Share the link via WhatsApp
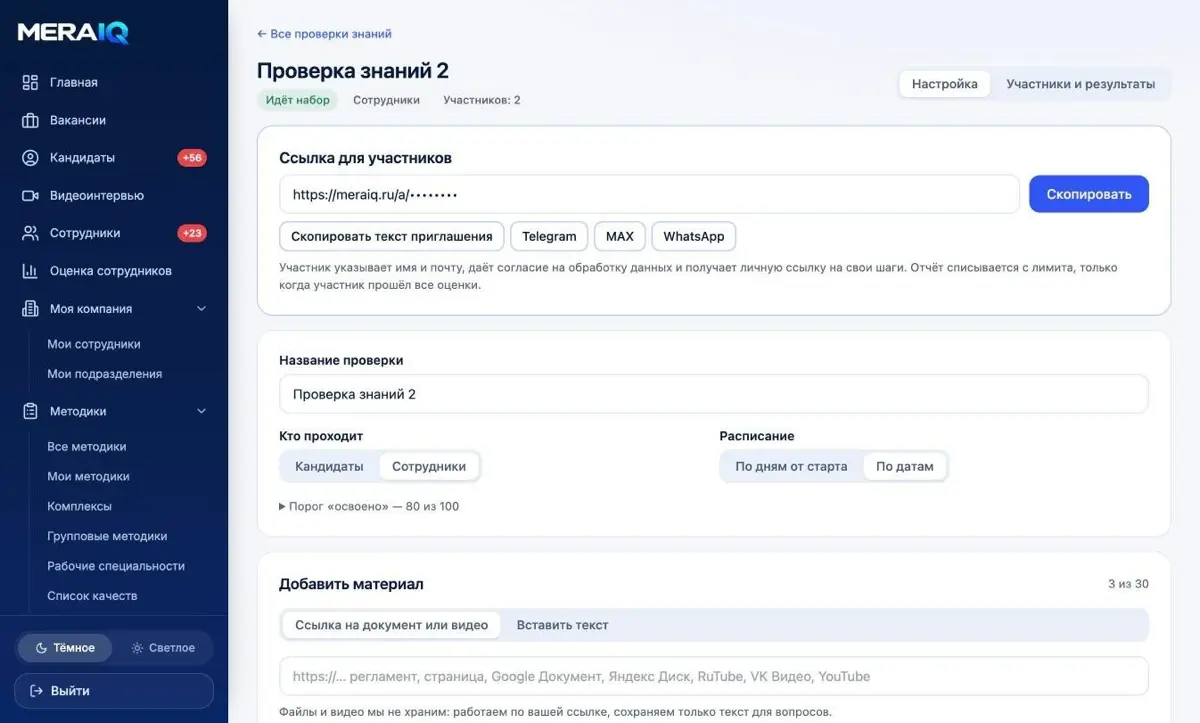The image size is (1200, 723). 694,237
